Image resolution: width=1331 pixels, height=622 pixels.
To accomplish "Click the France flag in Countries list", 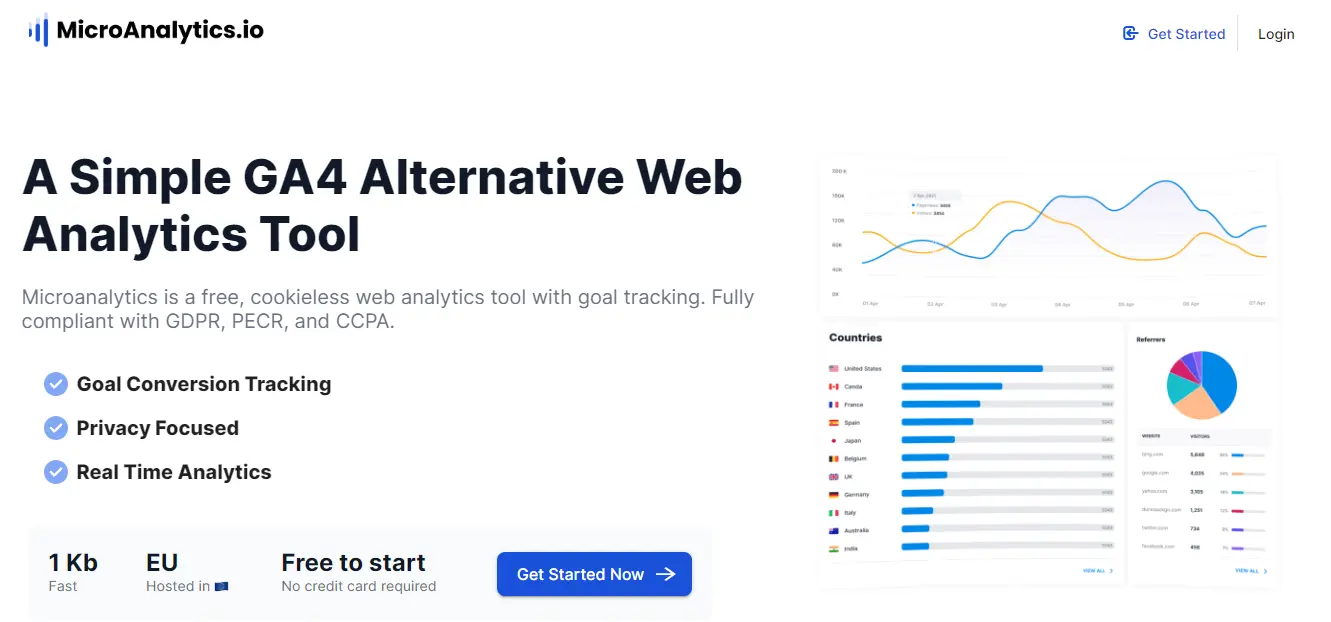I will coord(834,404).
